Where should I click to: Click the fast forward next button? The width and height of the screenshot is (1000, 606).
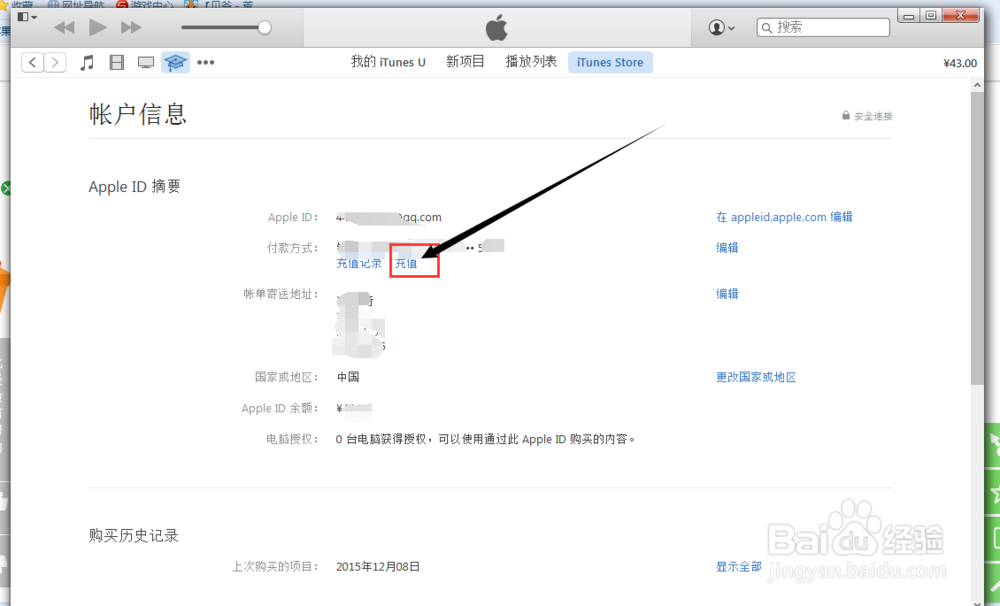[131, 27]
